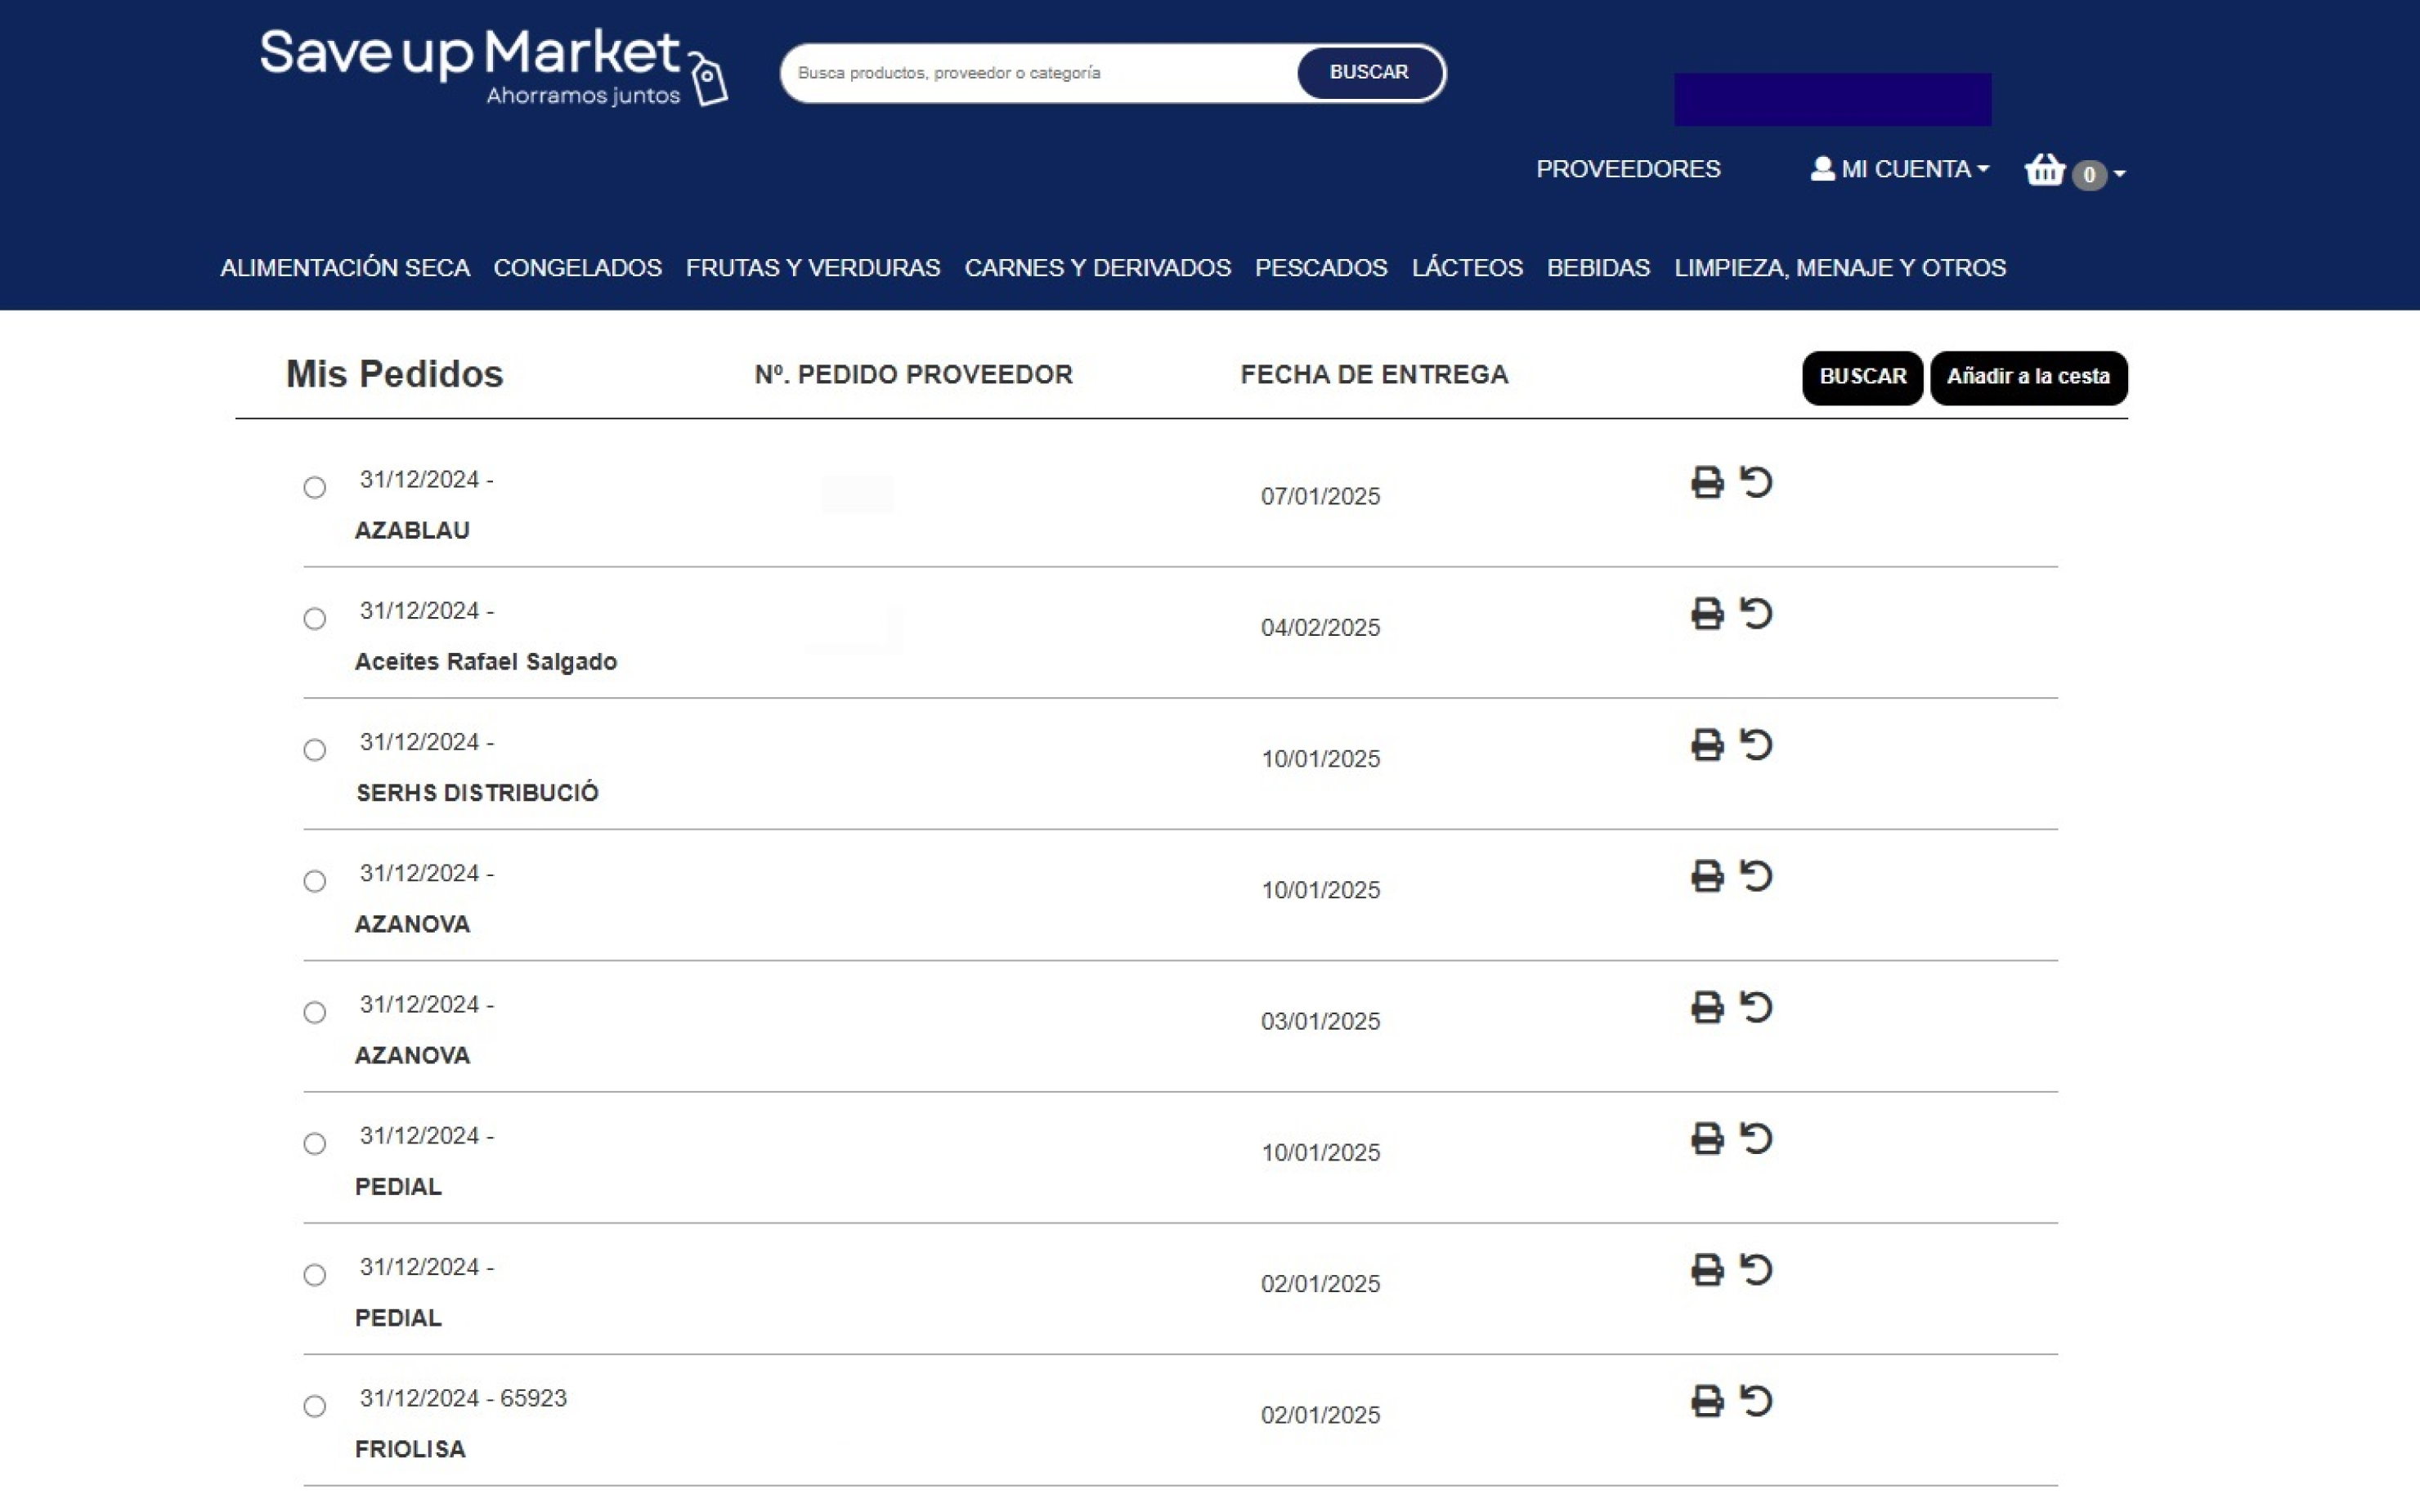Click order text 31/12/2024 - 65923
The image size is (2420, 1512).
coord(463,1398)
